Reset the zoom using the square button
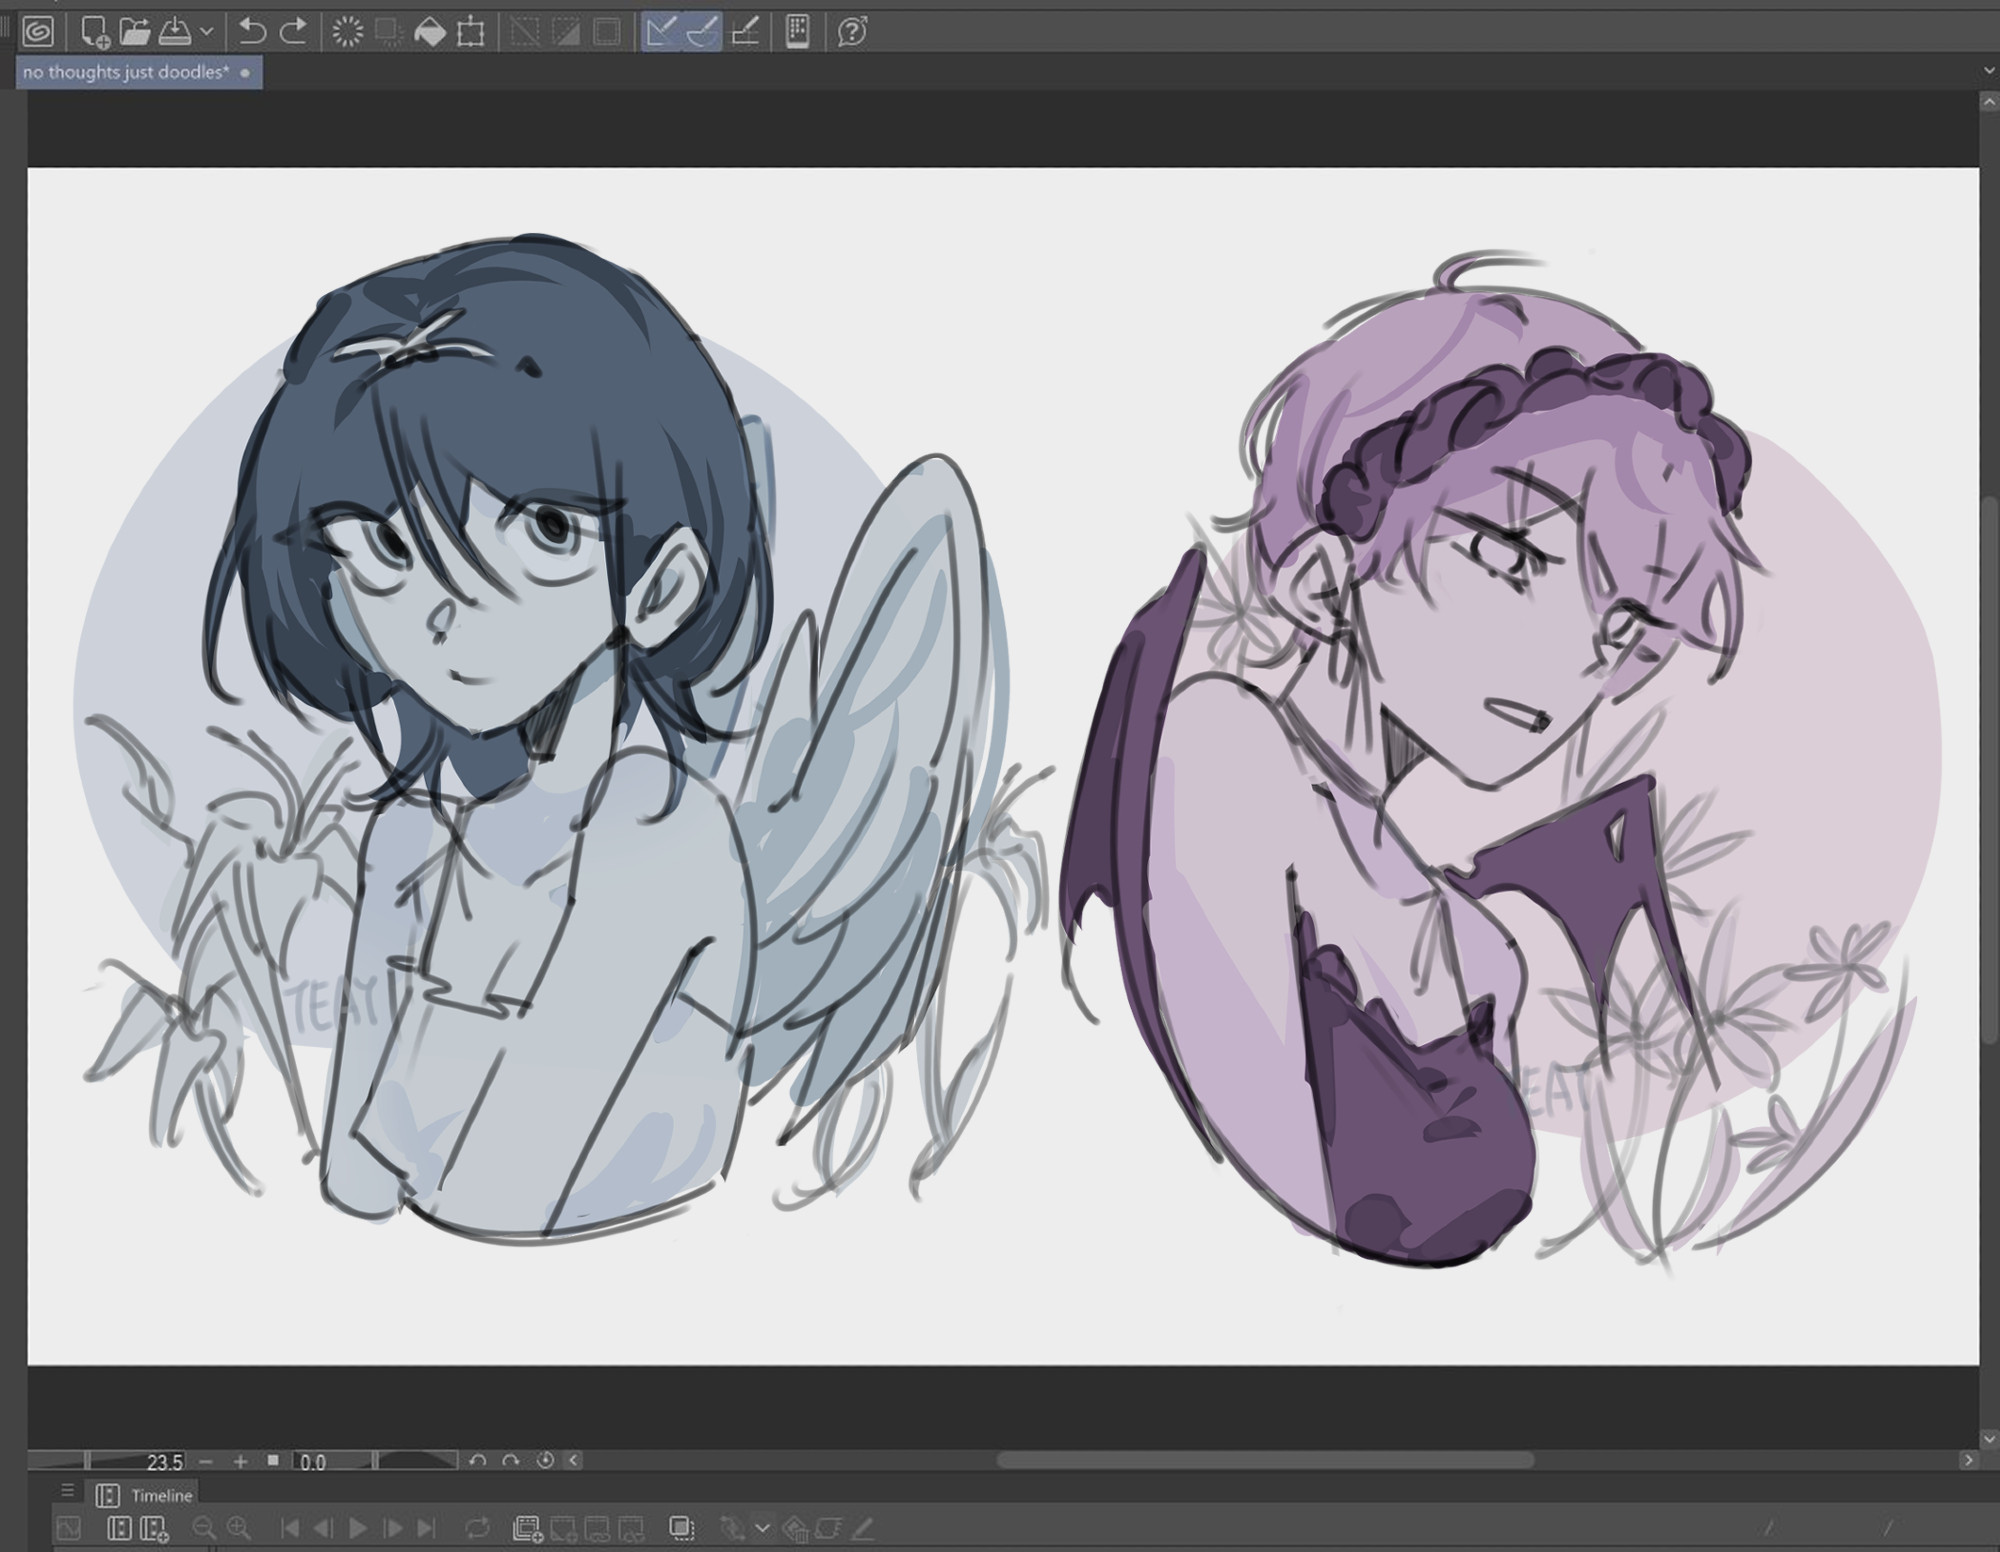2000x1552 pixels. 273,1461
